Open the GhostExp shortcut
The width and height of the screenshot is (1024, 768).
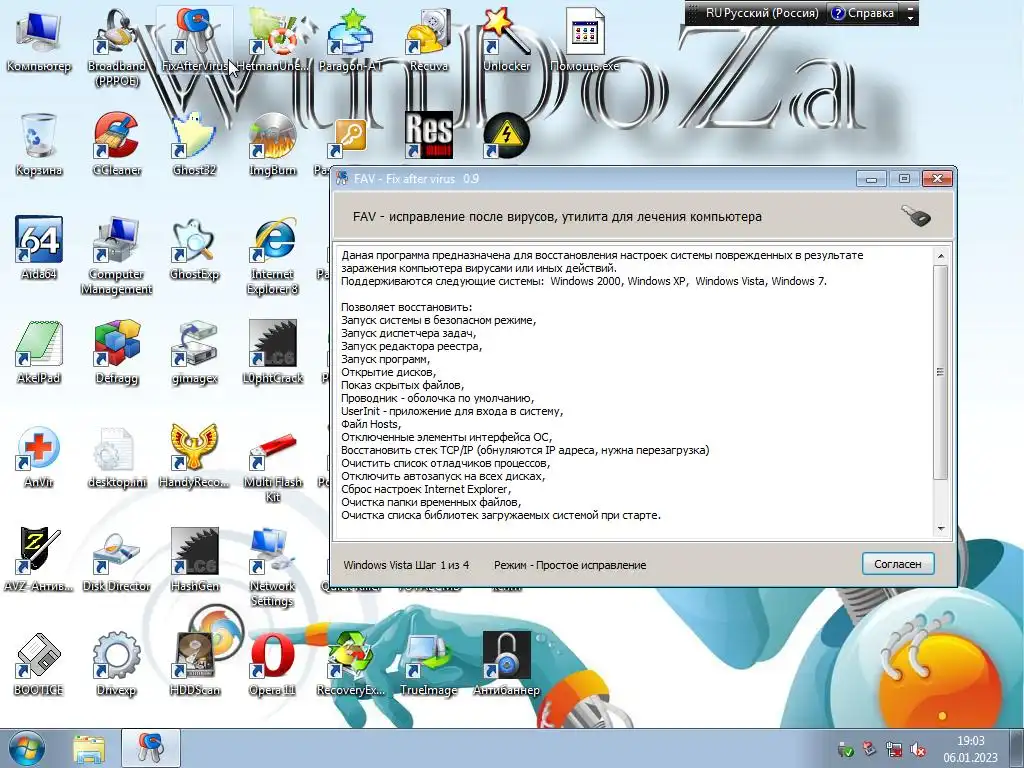194,248
